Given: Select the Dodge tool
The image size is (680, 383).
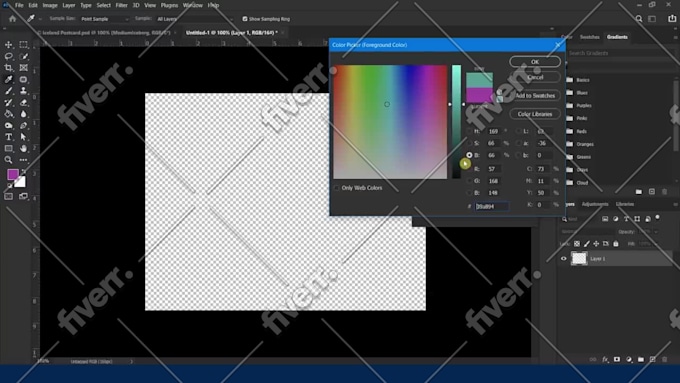Looking at the screenshot, I should point(8,125).
